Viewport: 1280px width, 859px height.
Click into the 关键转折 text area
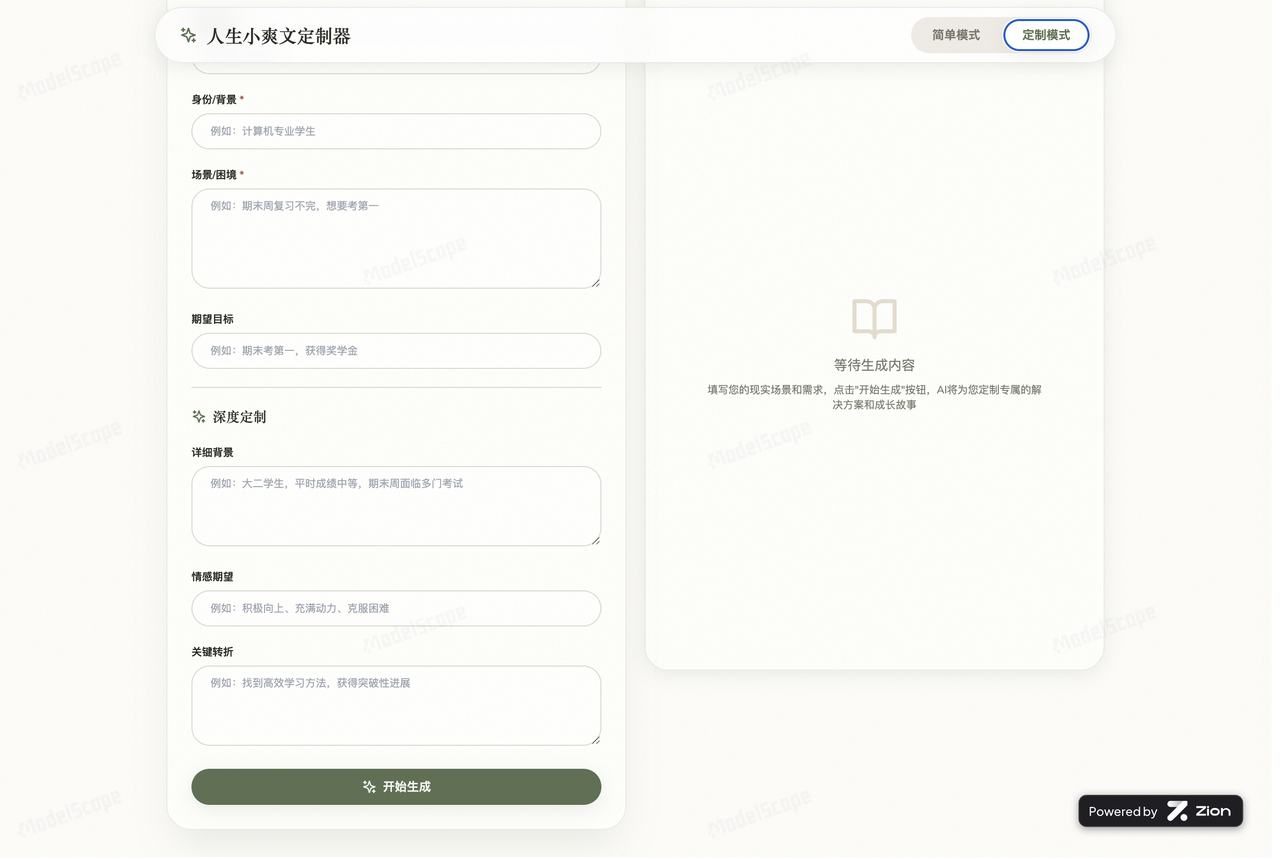(396, 706)
